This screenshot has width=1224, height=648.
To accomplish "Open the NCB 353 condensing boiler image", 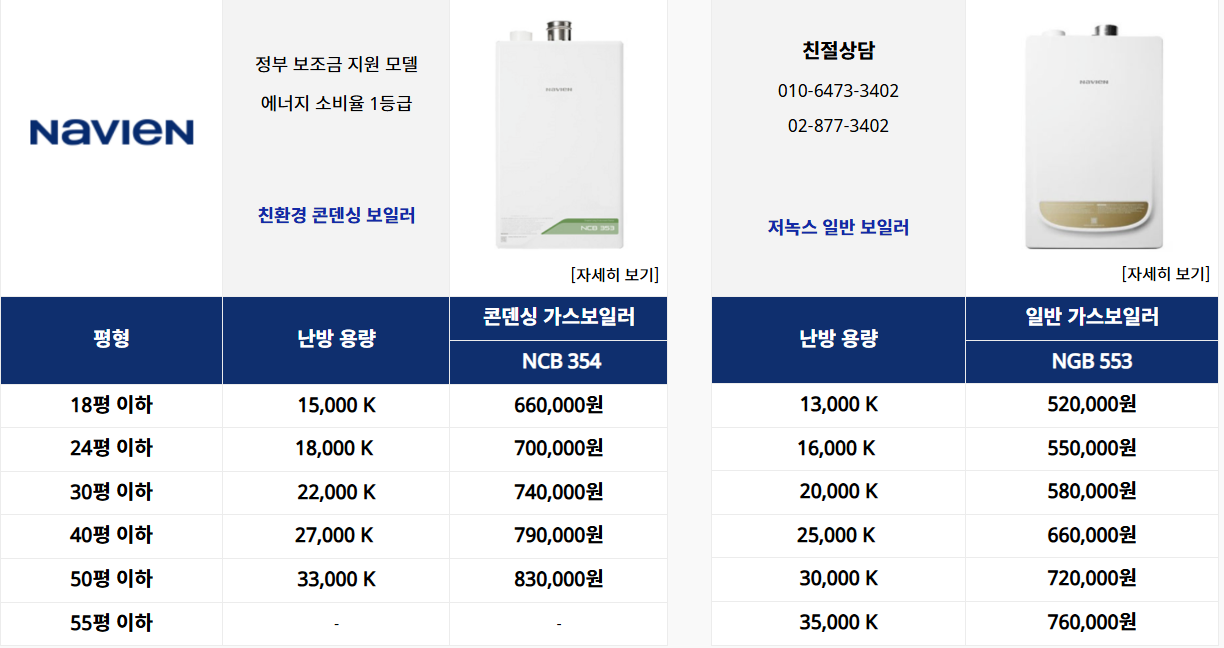I will pyautogui.click(x=558, y=135).
